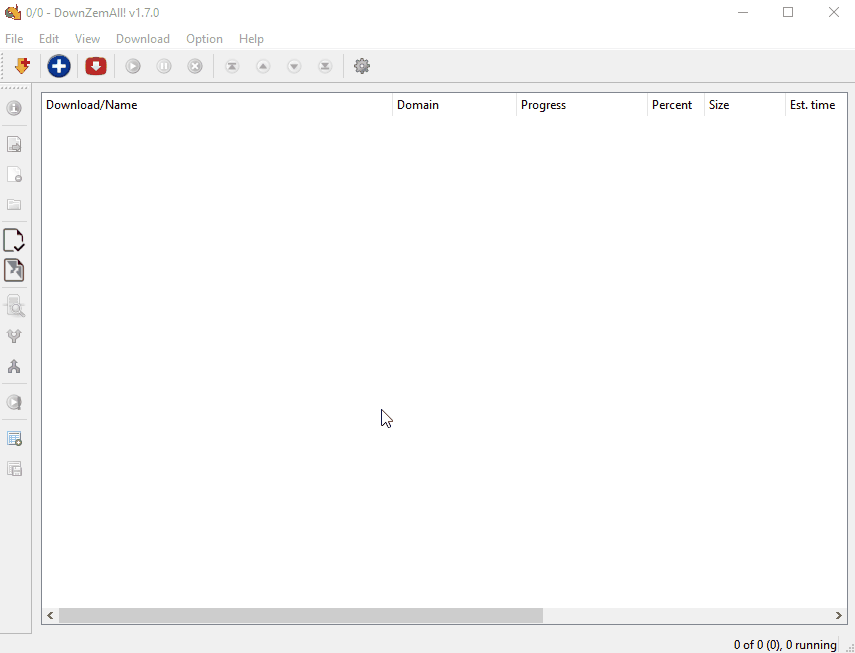Click the move to bottom icon
This screenshot has width=855, height=653.
tap(325, 66)
